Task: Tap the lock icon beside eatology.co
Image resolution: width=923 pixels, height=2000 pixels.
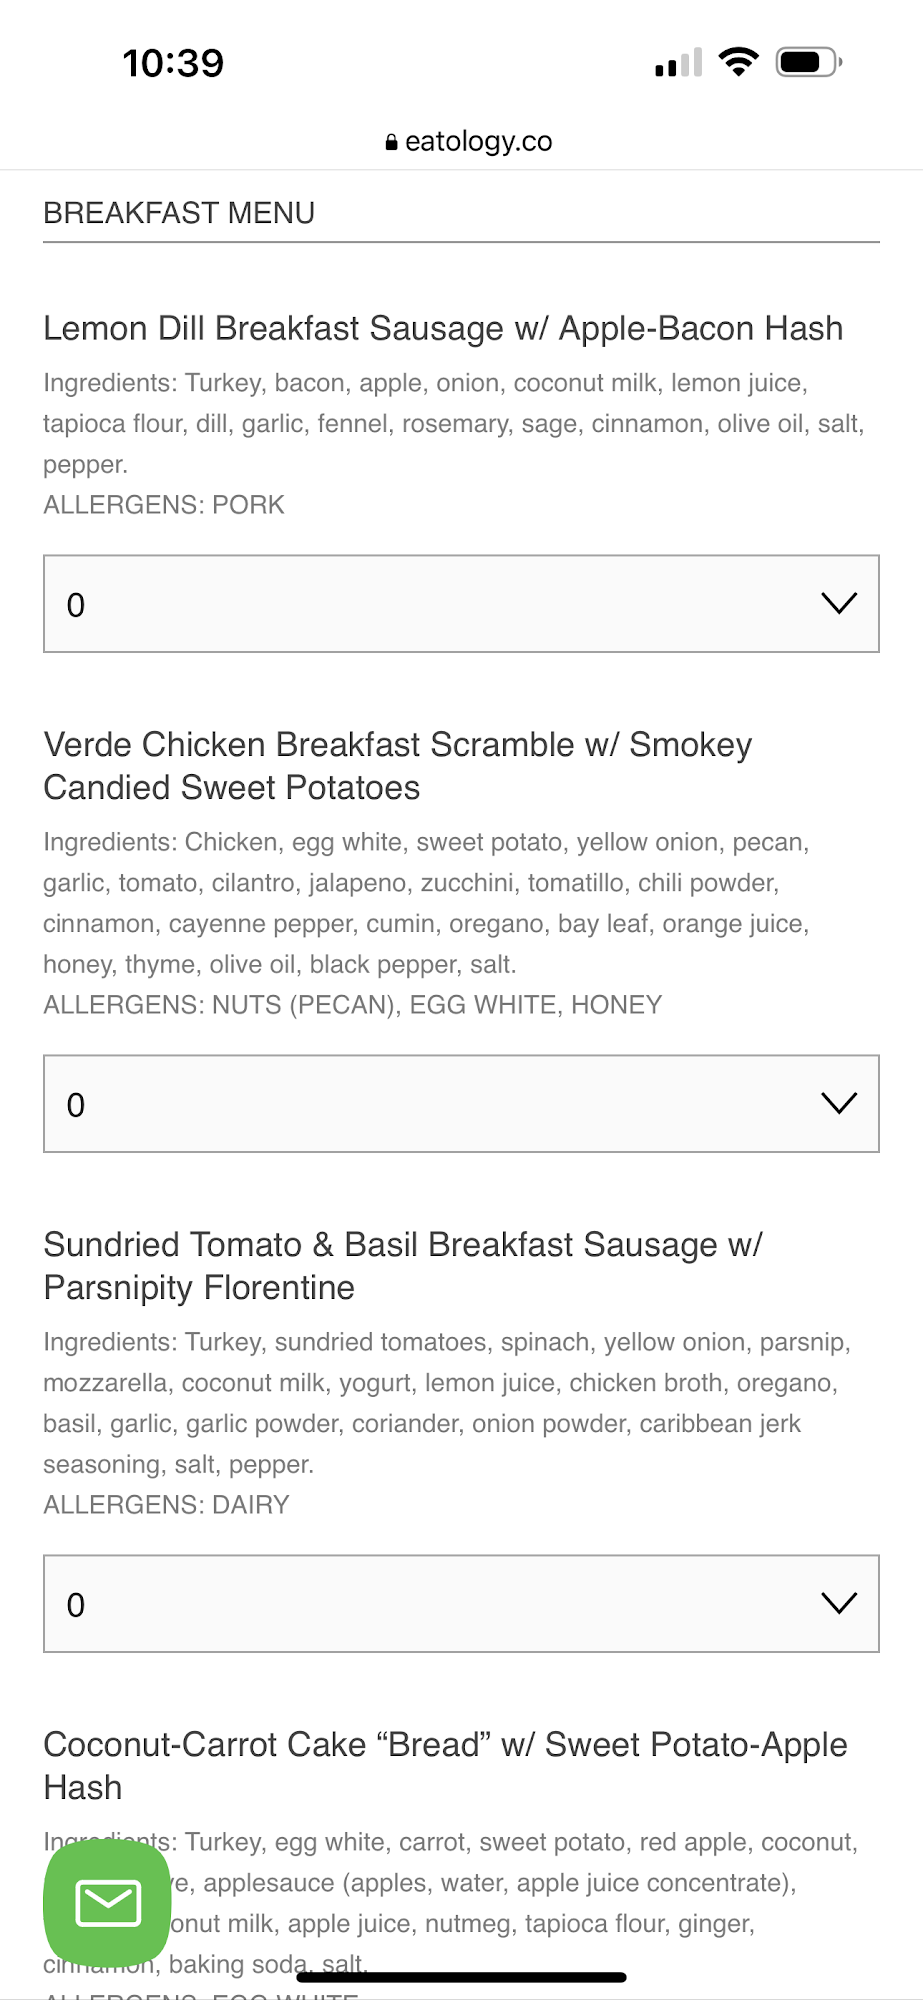Action: [x=391, y=143]
